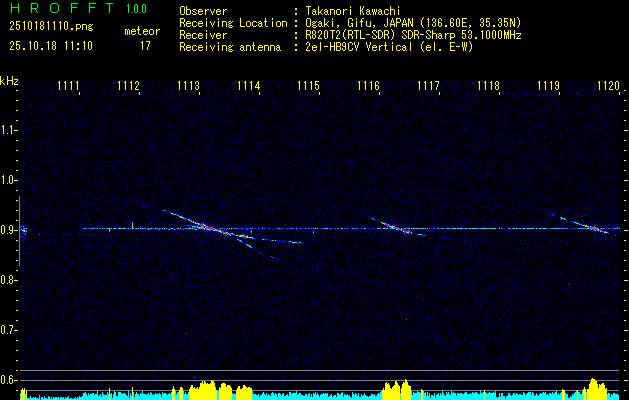Click the 1114 time axis marker
The height and width of the screenshot is (400, 629).
248,85
